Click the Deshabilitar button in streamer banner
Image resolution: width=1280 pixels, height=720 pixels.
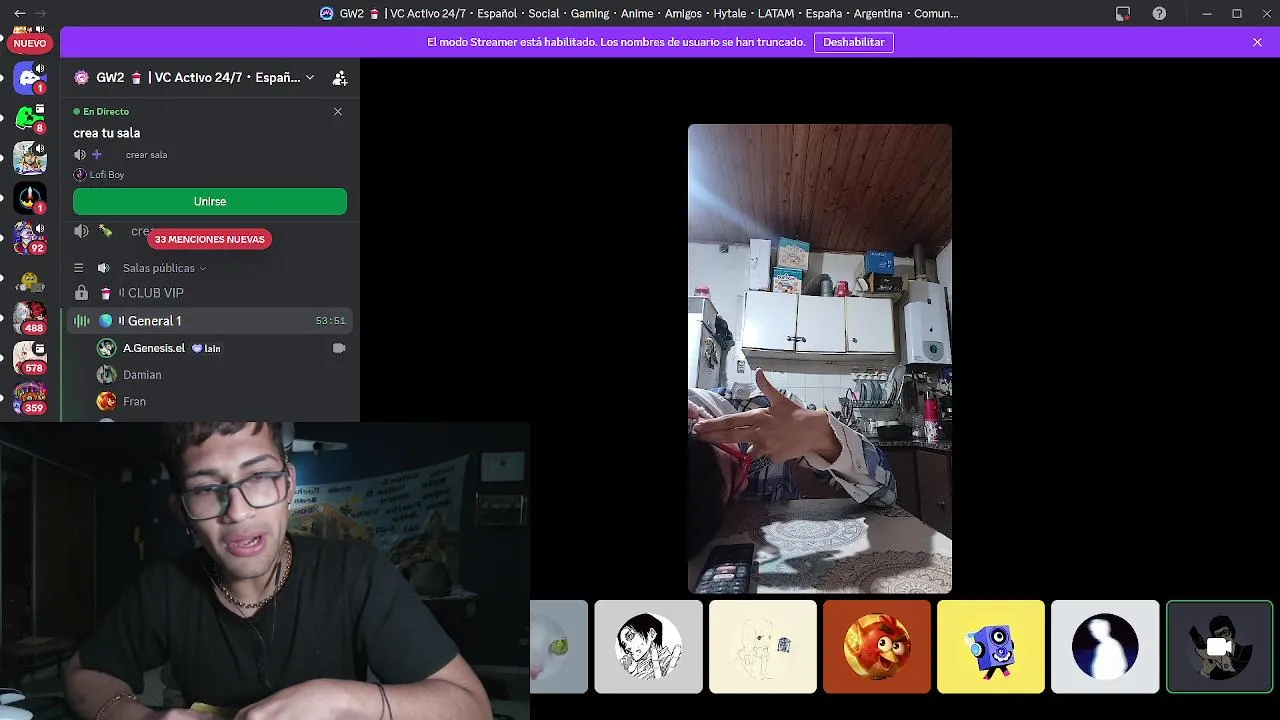tap(854, 42)
